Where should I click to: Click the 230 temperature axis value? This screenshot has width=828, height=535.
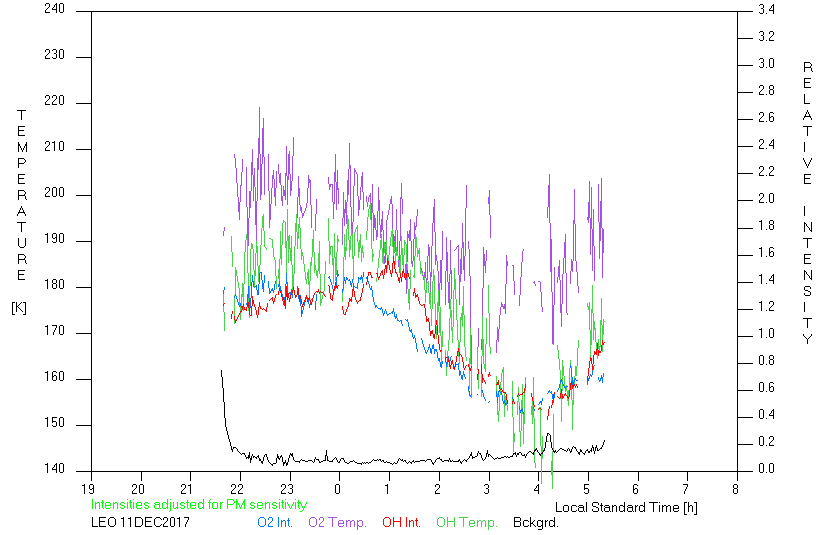point(54,55)
